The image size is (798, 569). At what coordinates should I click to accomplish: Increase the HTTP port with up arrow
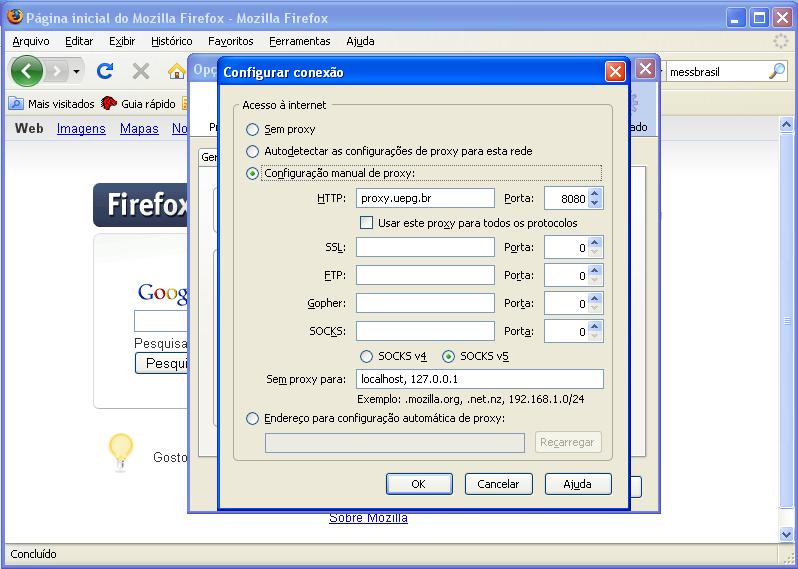pyautogui.click(x=595, y=193)
